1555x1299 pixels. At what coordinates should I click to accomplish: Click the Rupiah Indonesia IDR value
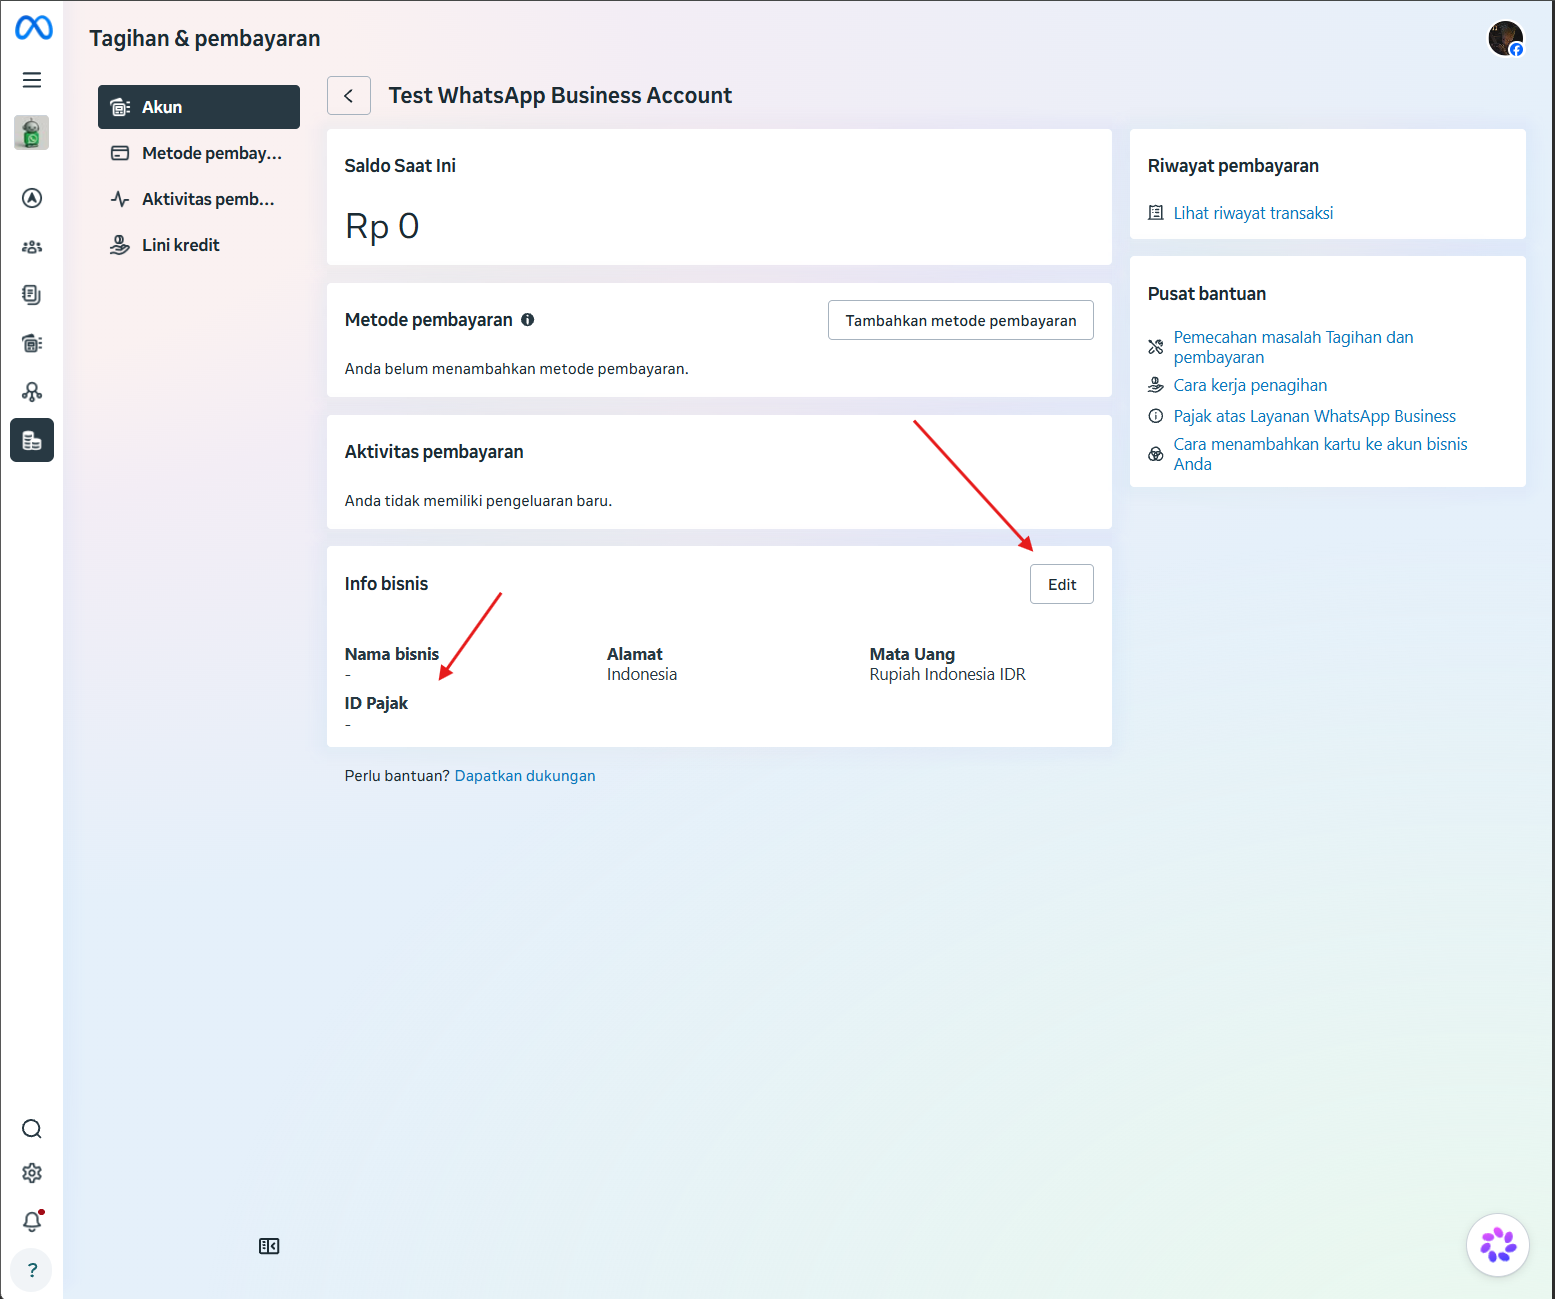pyautogui.click(x=948, y=674)
